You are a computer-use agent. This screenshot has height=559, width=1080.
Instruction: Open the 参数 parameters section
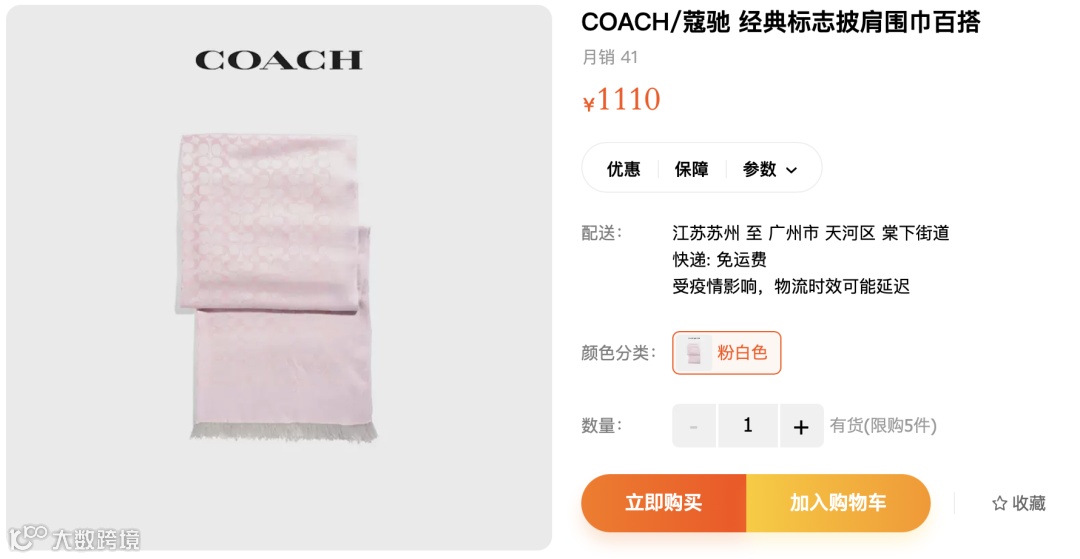[x=769, y=169]
